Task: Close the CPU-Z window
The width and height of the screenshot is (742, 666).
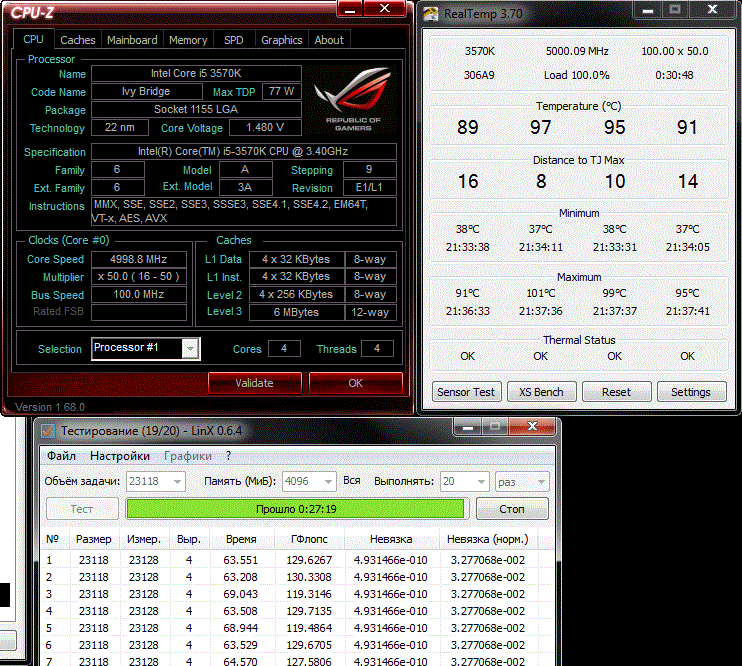Action: click(x=385, y=9)
